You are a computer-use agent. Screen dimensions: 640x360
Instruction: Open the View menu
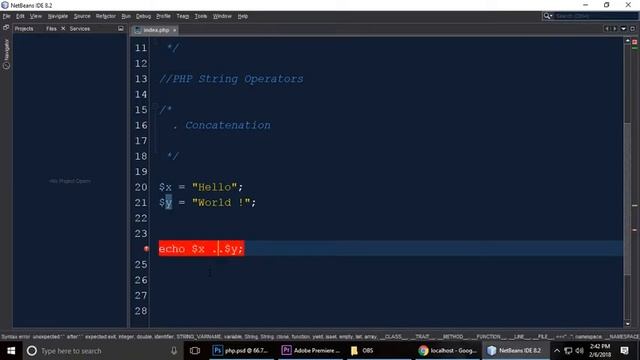(36, 16)
